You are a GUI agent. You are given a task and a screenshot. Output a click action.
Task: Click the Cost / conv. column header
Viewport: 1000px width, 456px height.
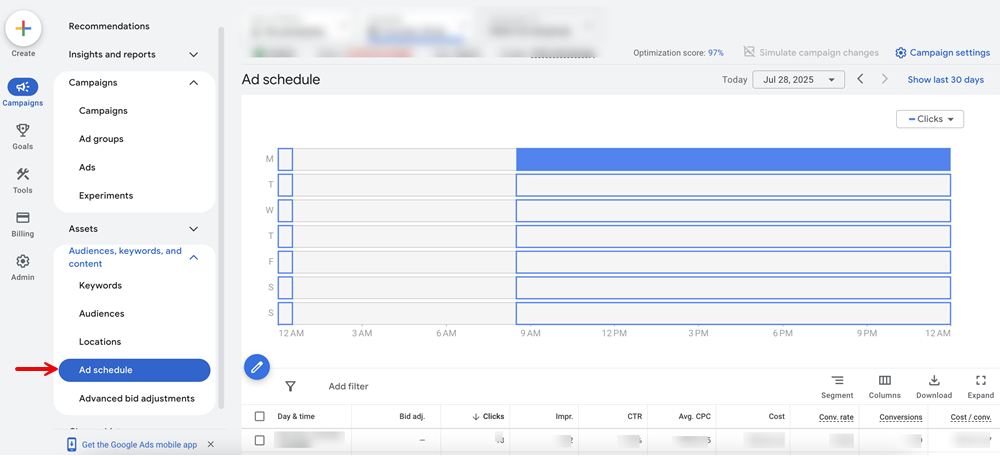pos(969,417)
